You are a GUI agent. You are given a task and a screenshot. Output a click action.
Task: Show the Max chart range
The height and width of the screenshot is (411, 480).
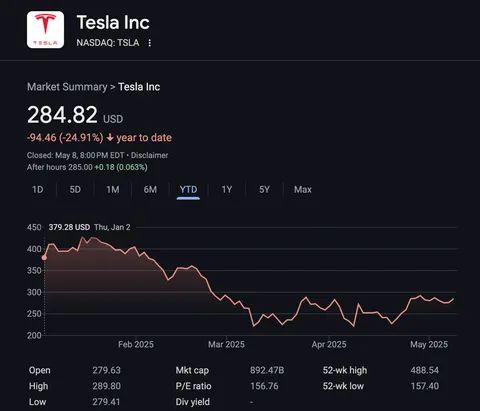303,190
